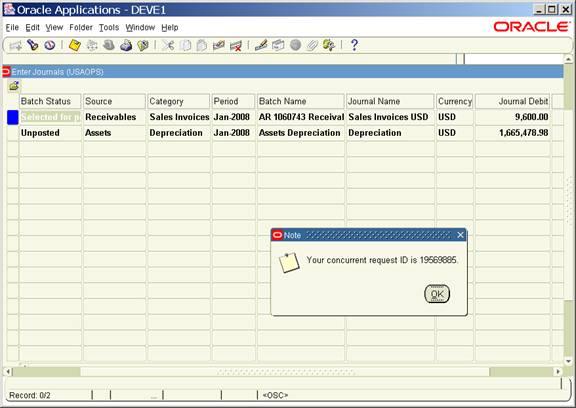Click the Clear Record eraser icon
Viewport: 576px width, 408px height.
[219, 46]
